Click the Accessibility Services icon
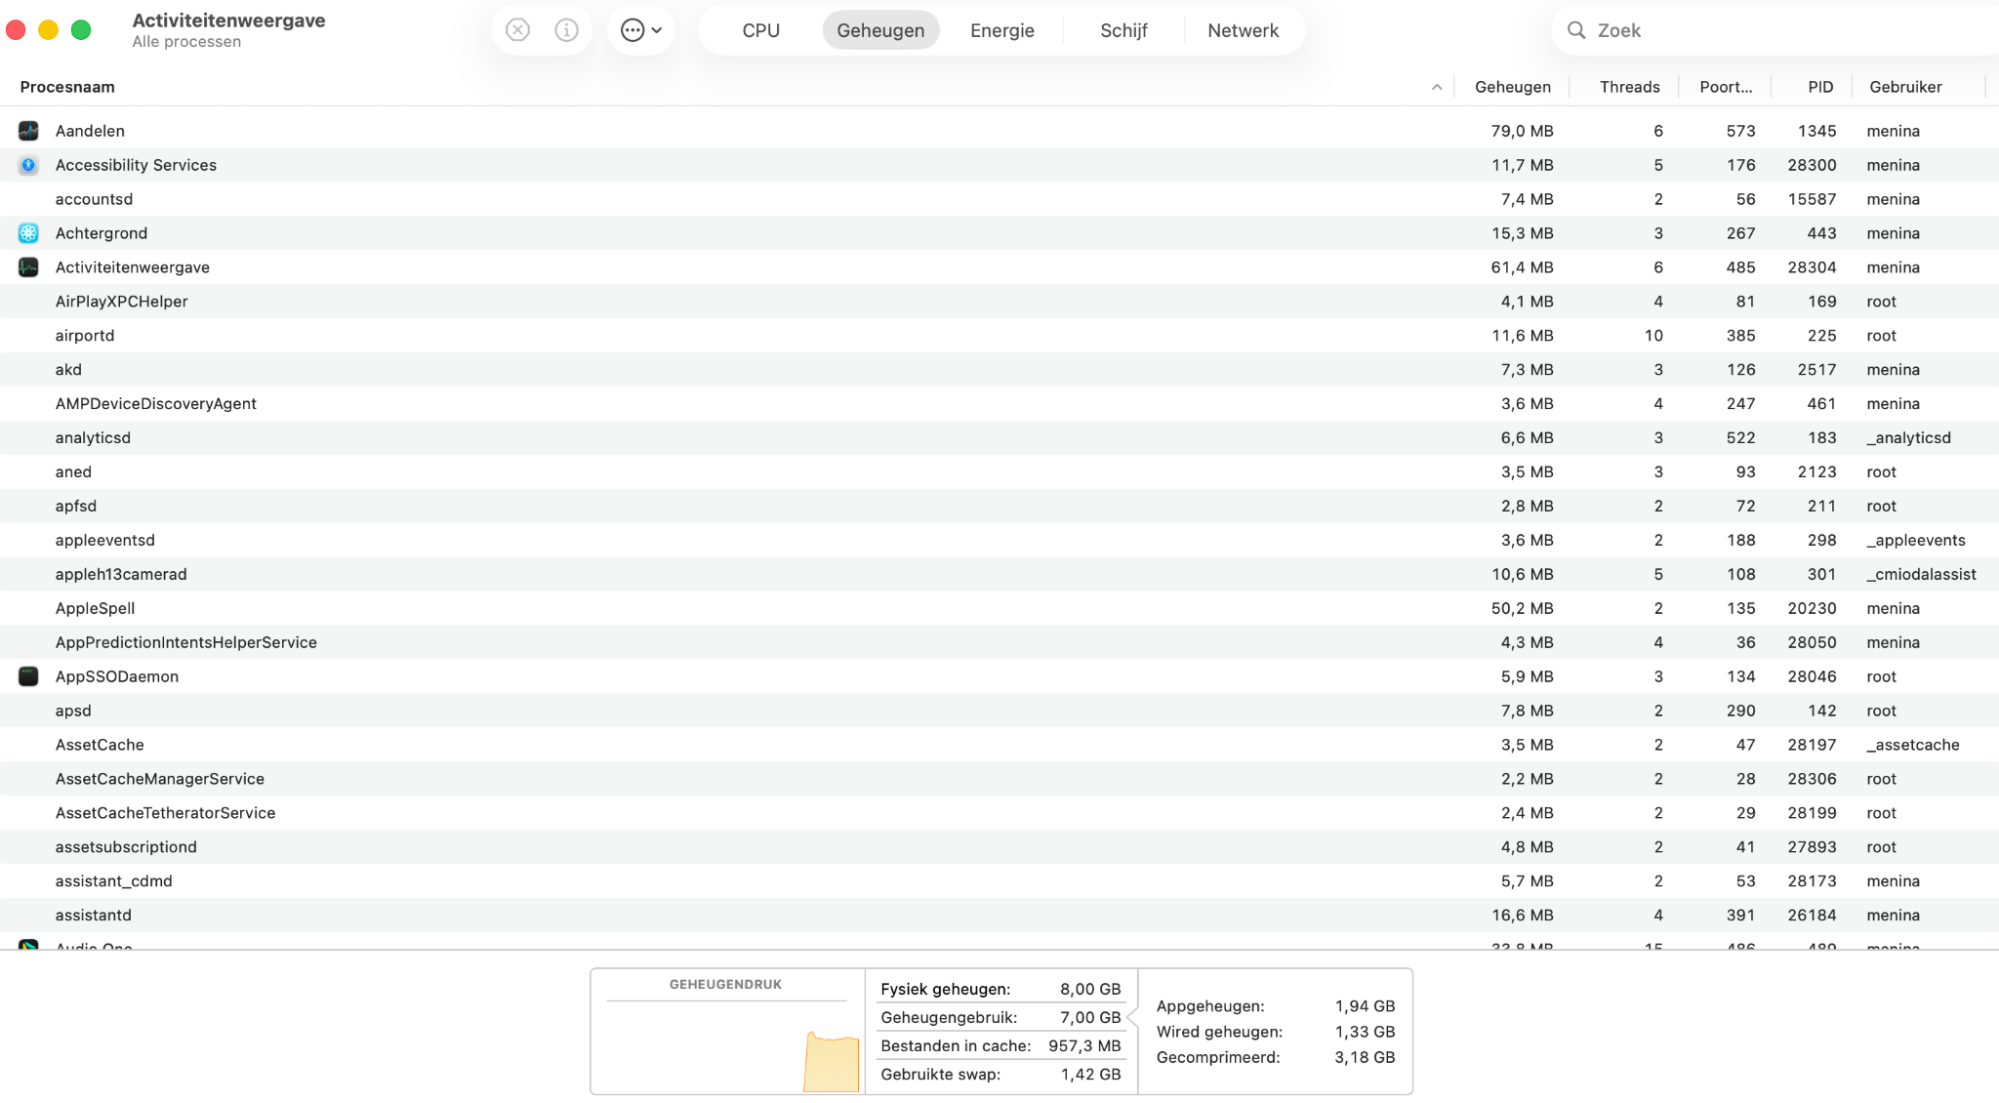 pyautogui.click(x=28, y=165)
